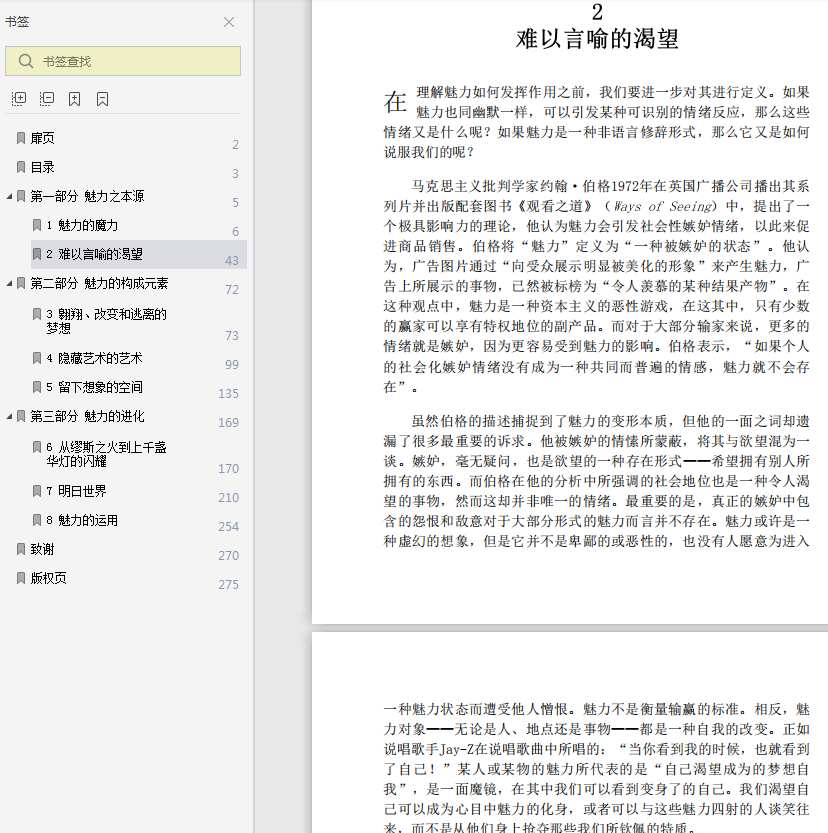
Task: Click page number 210 in bookmarks
Action: 228,498
